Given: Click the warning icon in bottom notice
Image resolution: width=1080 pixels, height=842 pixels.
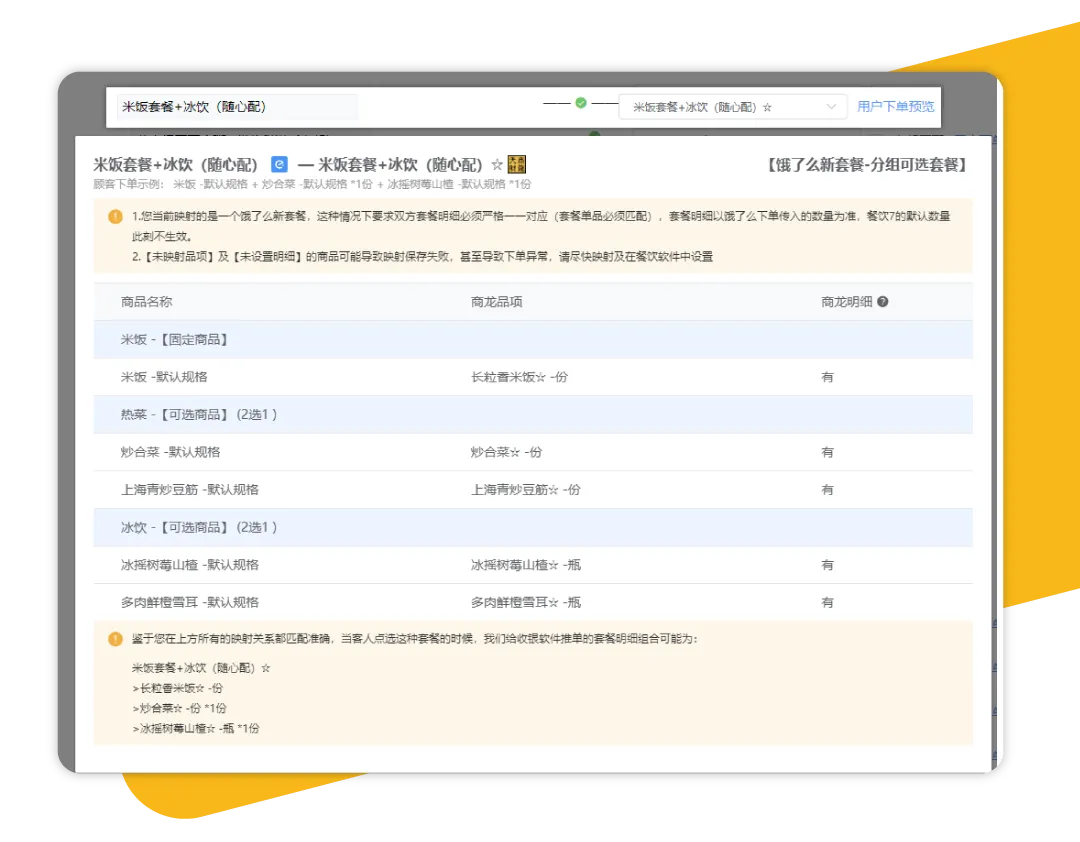Looking at the screenshot, I should [x=115, y=639].
